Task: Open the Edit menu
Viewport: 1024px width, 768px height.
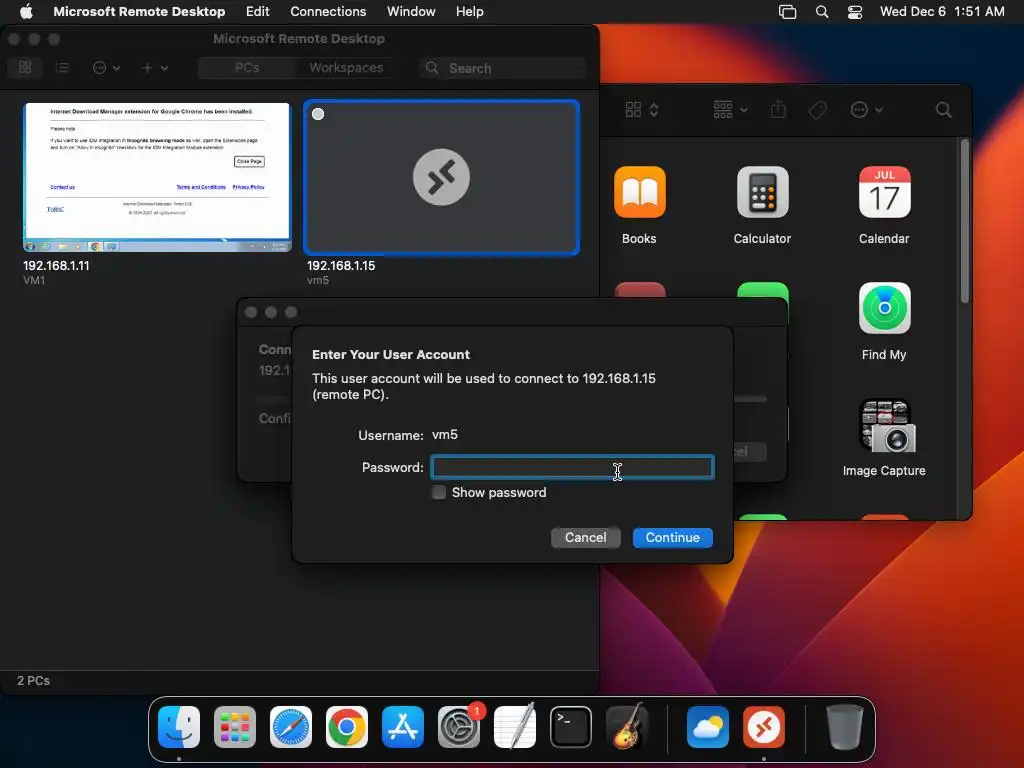Action: [257, 11]
